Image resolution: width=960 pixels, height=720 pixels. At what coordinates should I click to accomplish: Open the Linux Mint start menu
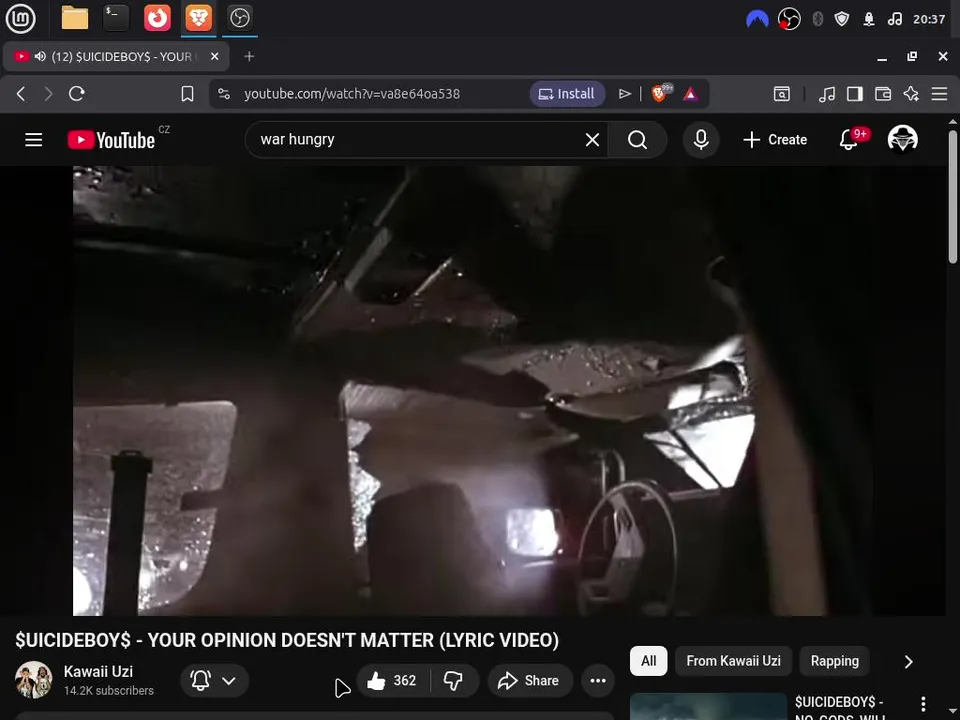pyautogui.click(x=20, y=18)
